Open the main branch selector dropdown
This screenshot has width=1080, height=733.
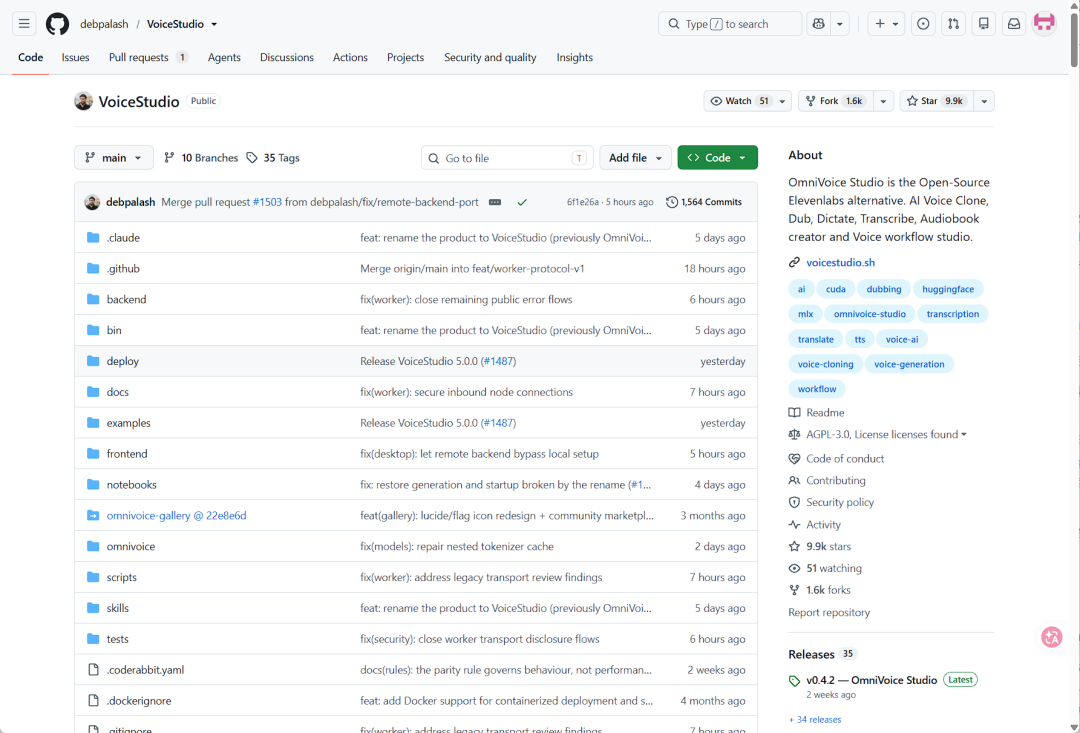click(114, 158)
